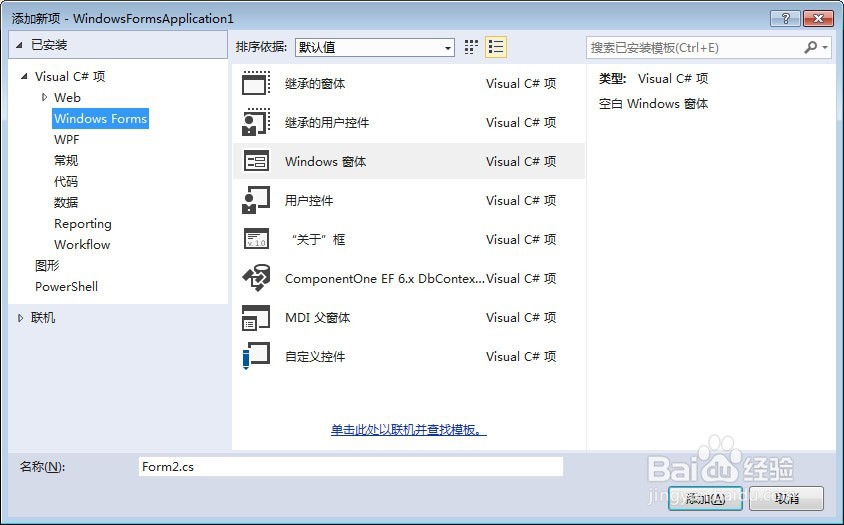Select the 常规 category
The width and height of the screenshot is (844, 525).
pos(66,160)
